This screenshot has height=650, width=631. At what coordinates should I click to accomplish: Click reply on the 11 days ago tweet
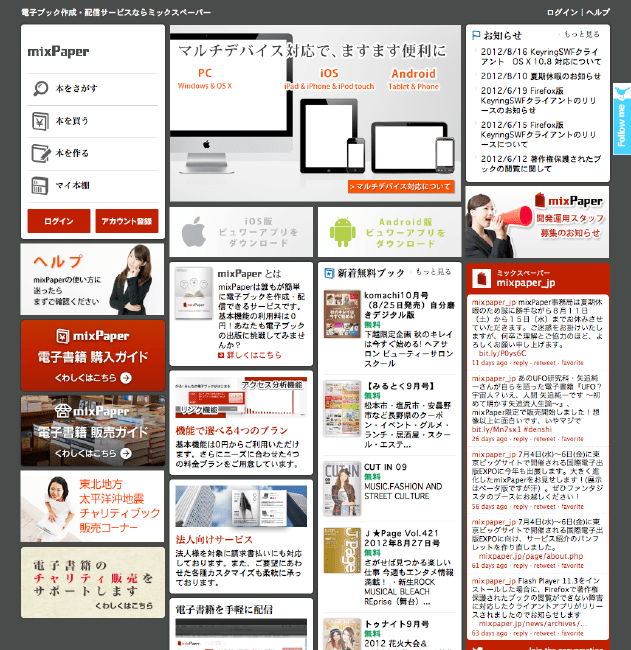521,363
